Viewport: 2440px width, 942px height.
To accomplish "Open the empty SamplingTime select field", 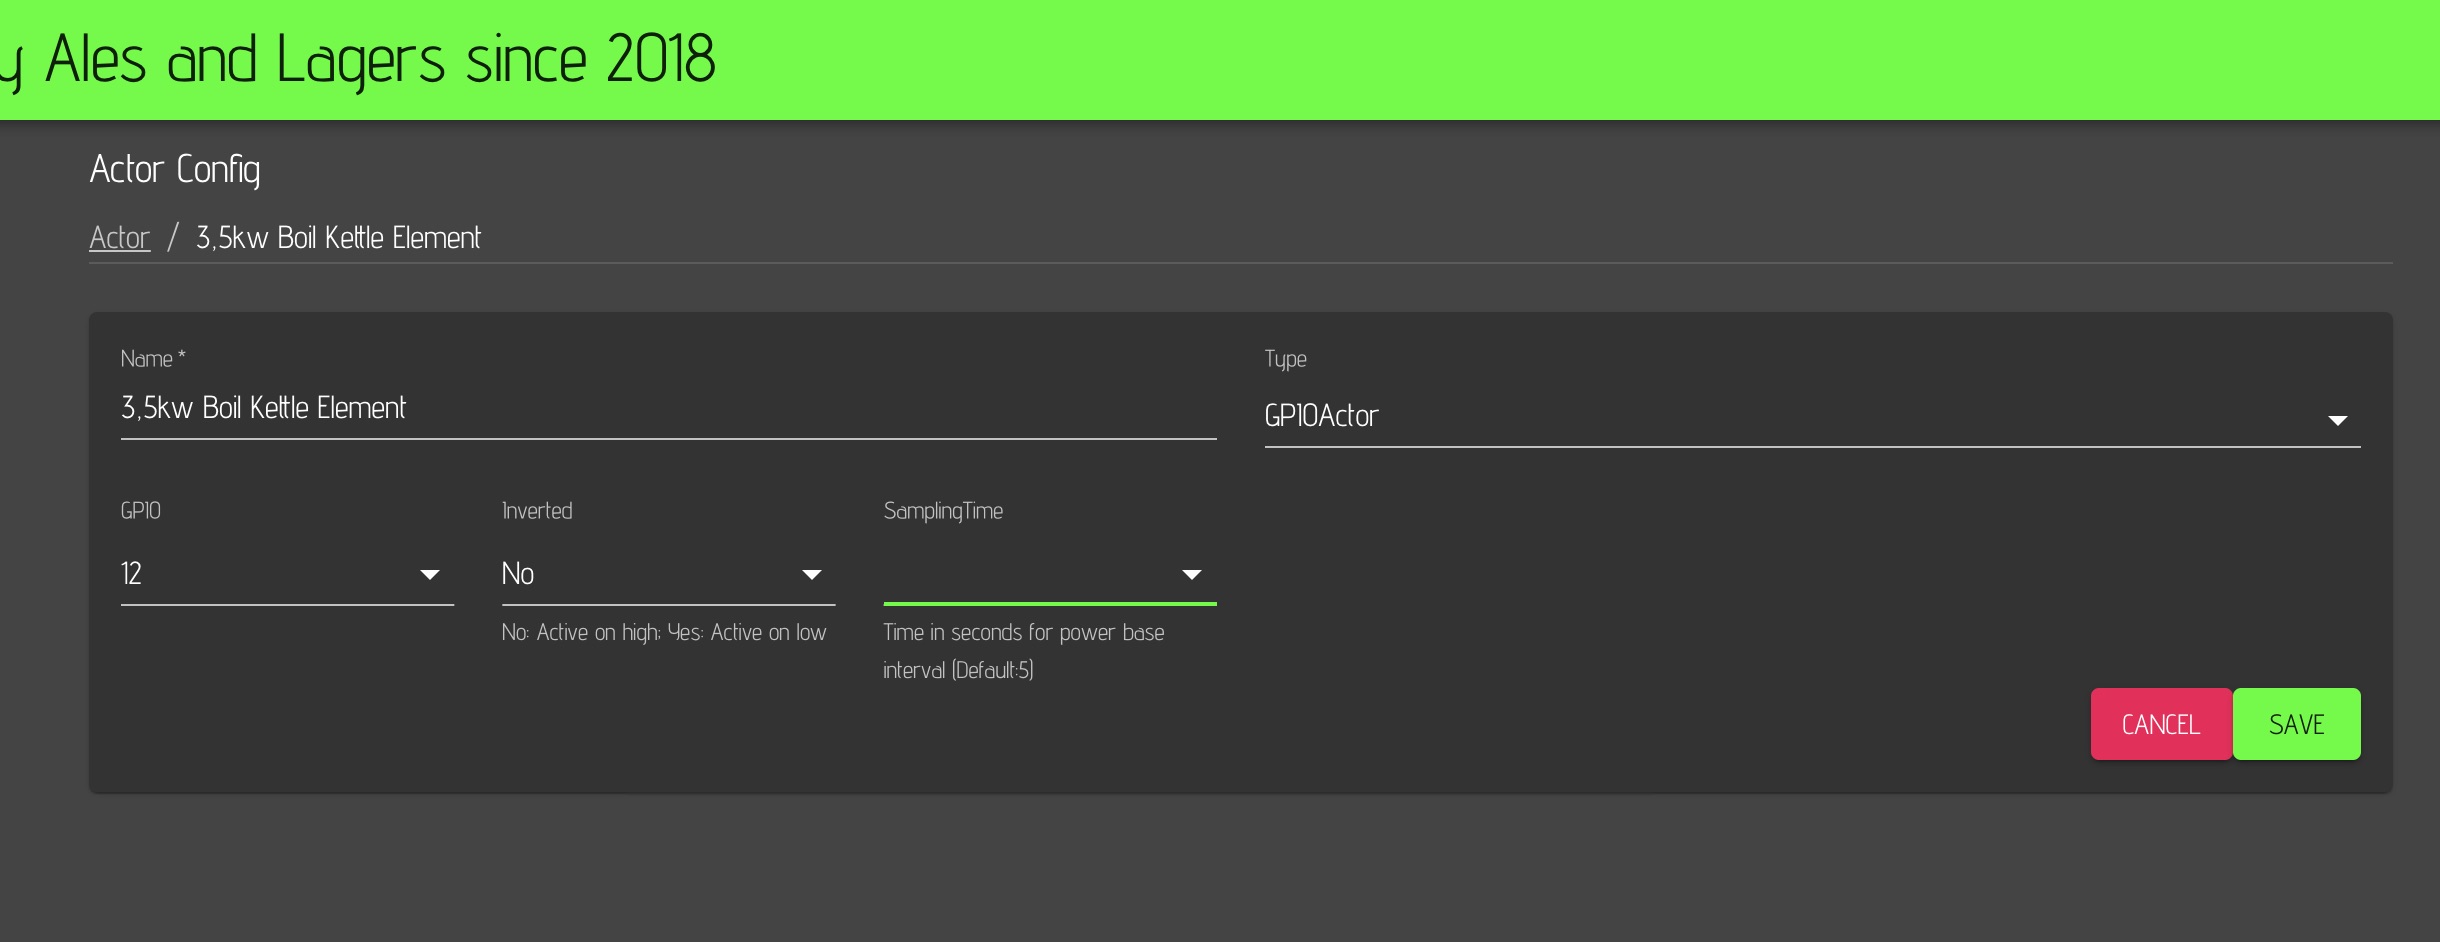I will click(x=1028, y=574).
